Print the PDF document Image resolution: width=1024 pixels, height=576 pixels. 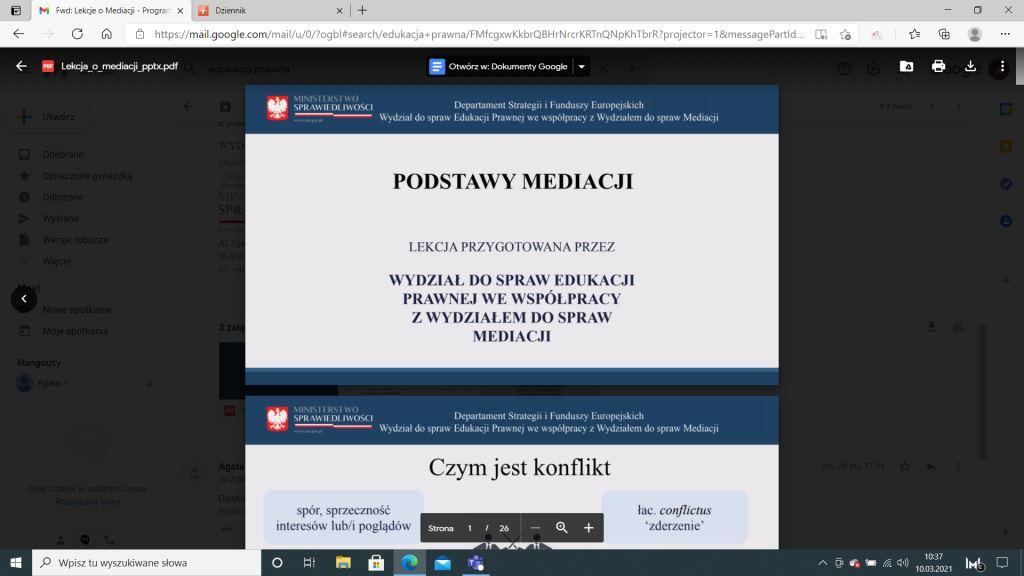(938, 66)
